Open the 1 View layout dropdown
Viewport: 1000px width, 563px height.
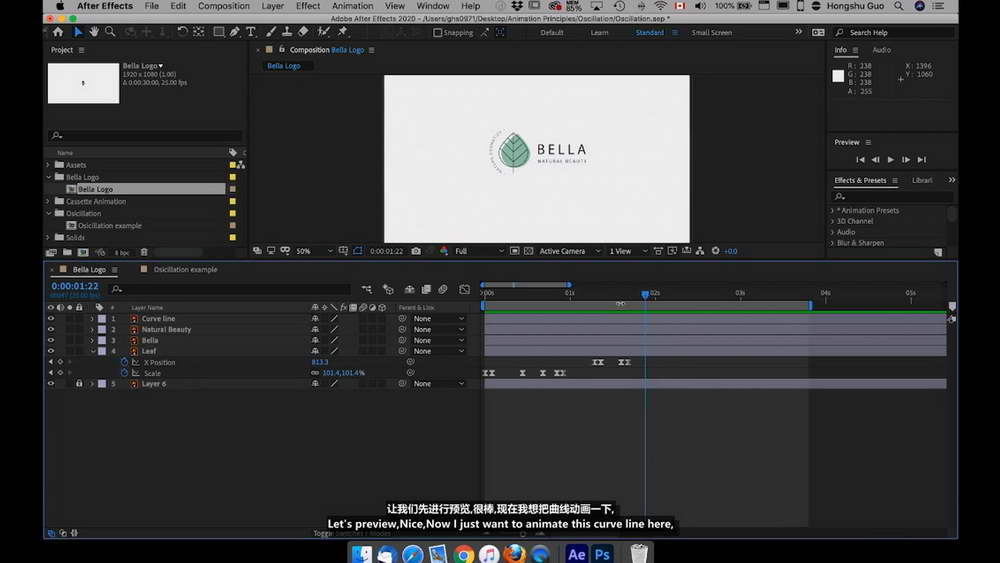[x=628, y=251]
